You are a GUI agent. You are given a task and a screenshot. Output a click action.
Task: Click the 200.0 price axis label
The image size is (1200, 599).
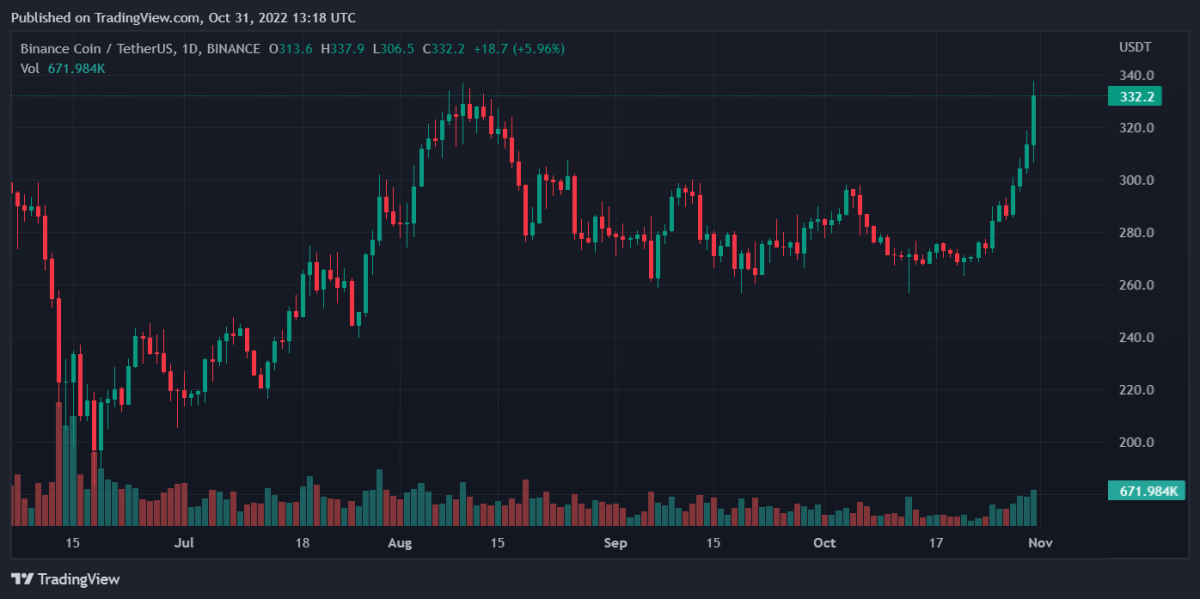tap(1137, 443)
